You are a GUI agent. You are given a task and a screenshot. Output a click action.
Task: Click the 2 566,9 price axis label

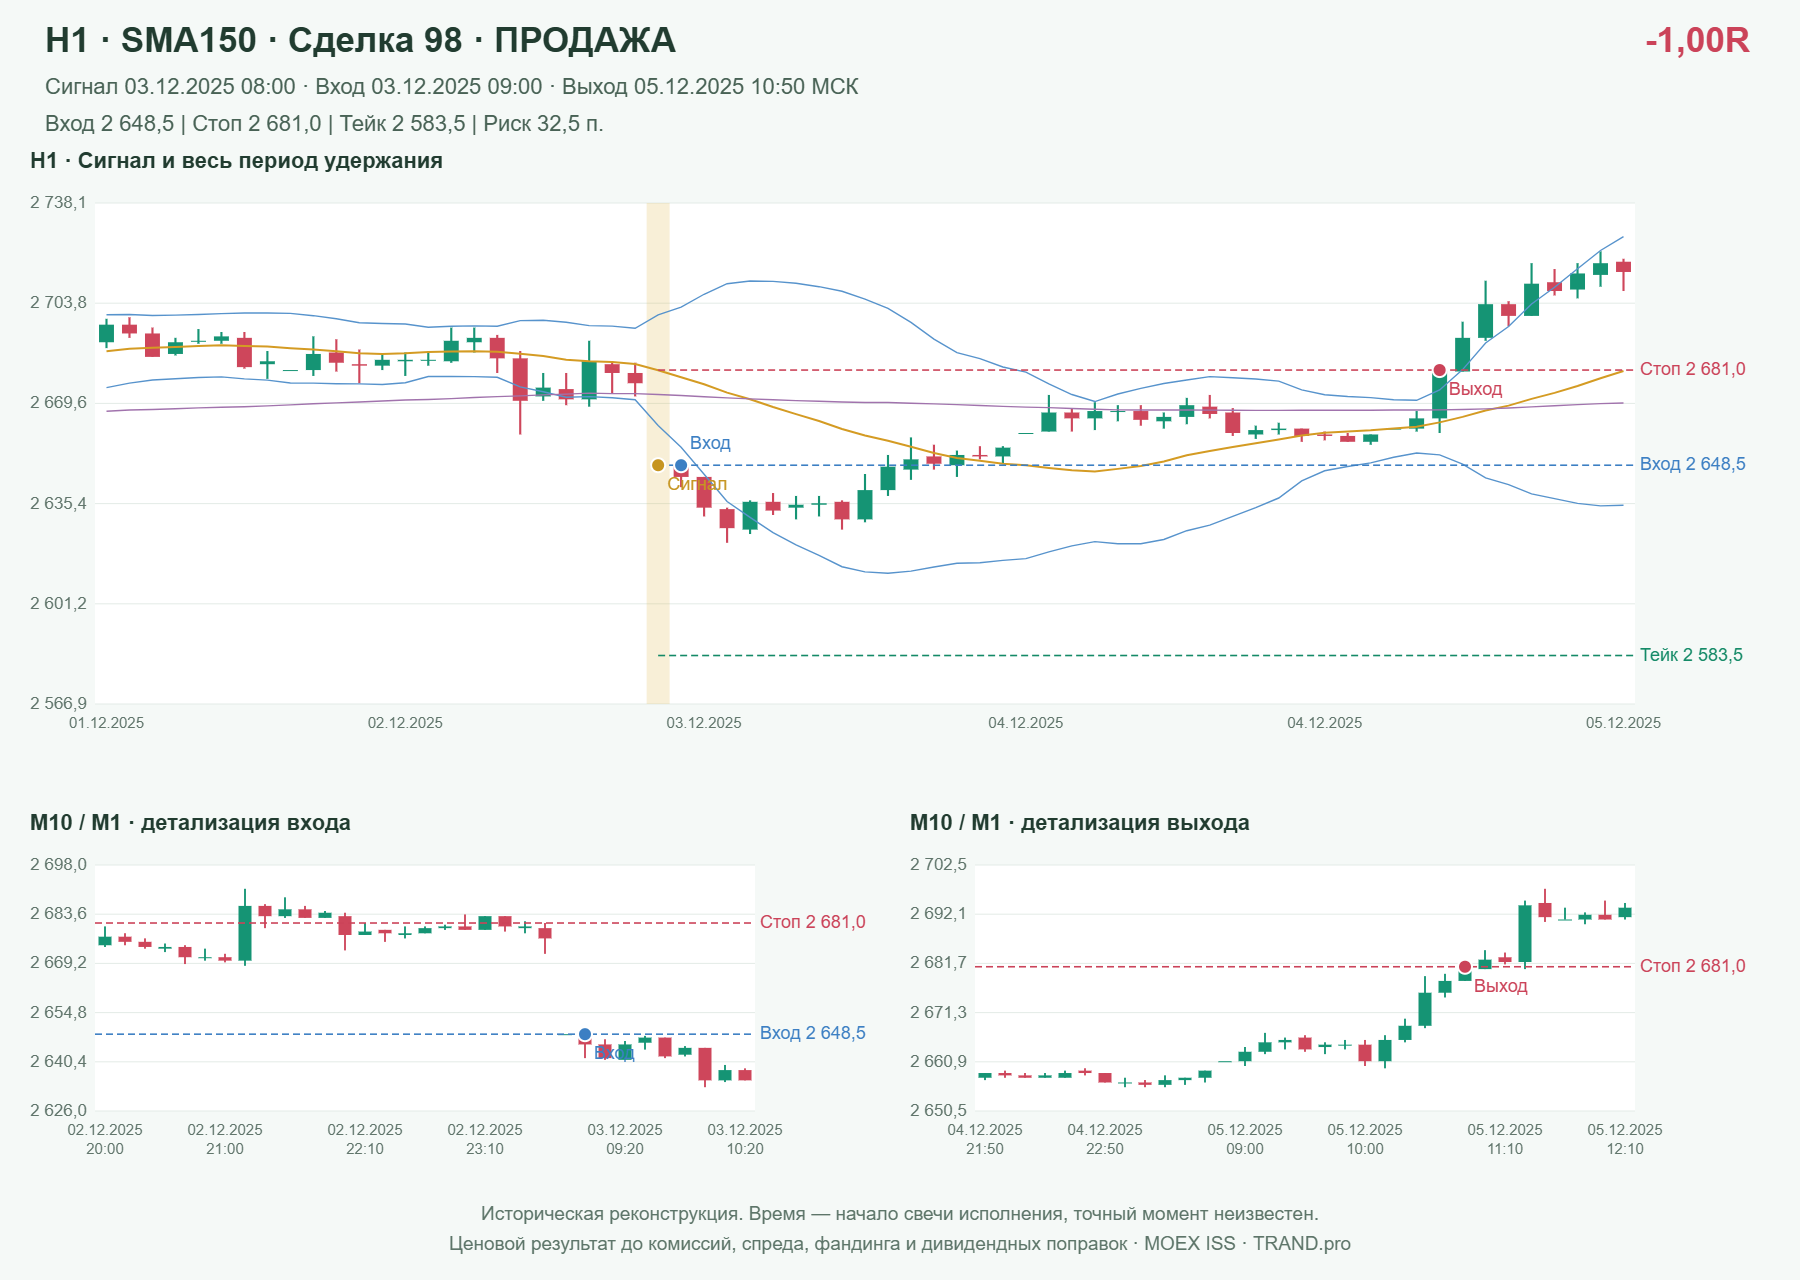(58, 703)
